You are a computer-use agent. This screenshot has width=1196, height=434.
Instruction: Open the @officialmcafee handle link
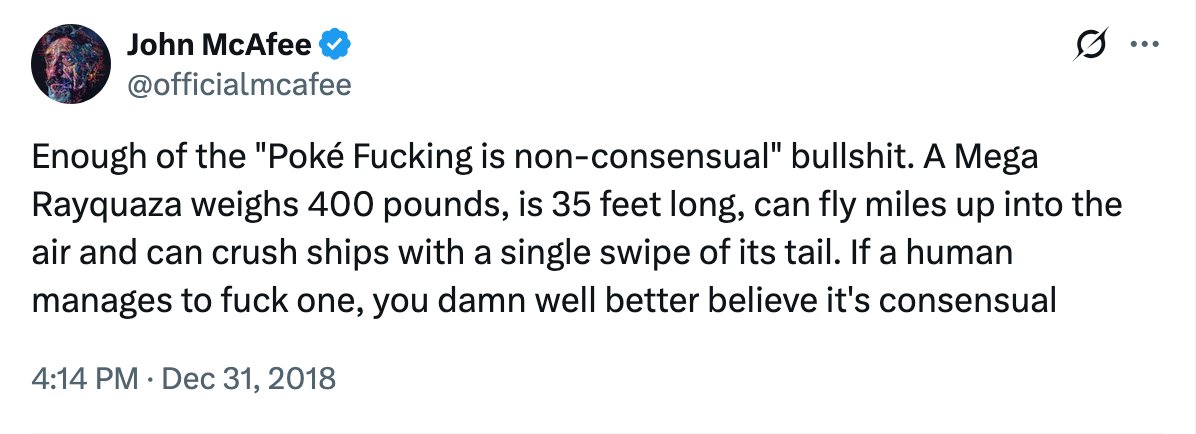(239, 85)
